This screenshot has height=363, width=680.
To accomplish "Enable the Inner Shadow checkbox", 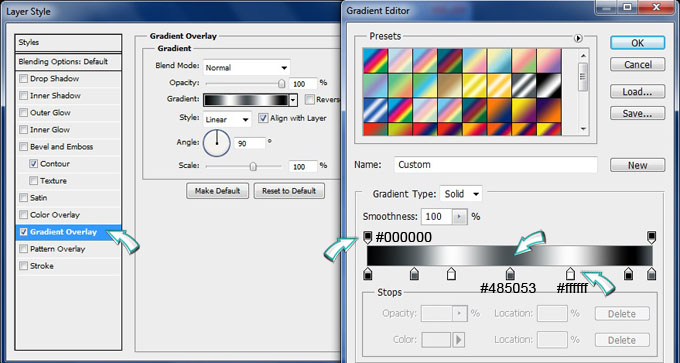I will click(x=23, y=96).
